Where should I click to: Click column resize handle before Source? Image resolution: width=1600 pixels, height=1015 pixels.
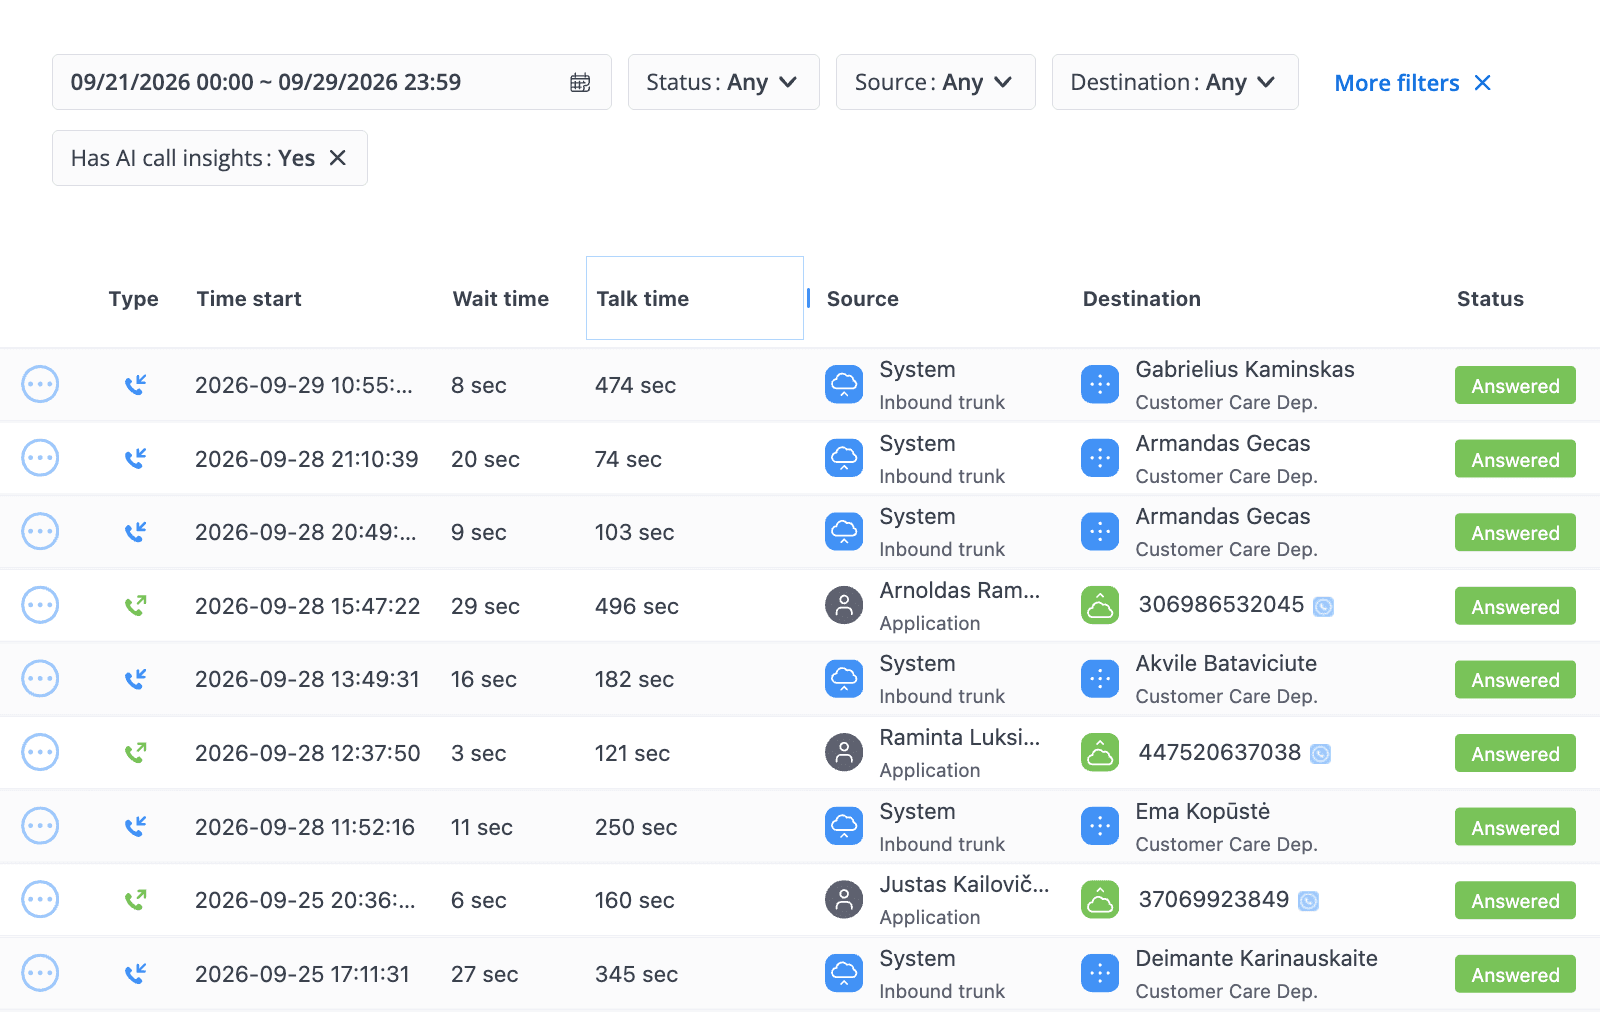click(808, 298)
